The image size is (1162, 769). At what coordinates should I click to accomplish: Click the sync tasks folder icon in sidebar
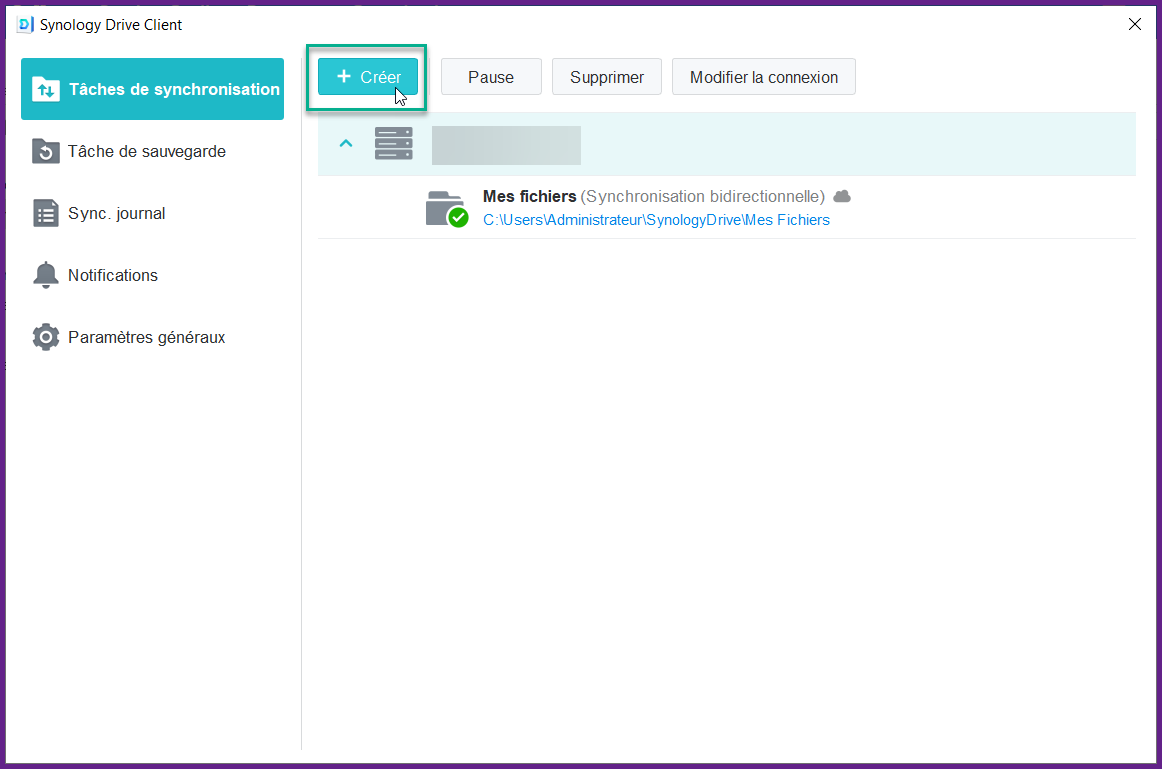coord(46,89)
